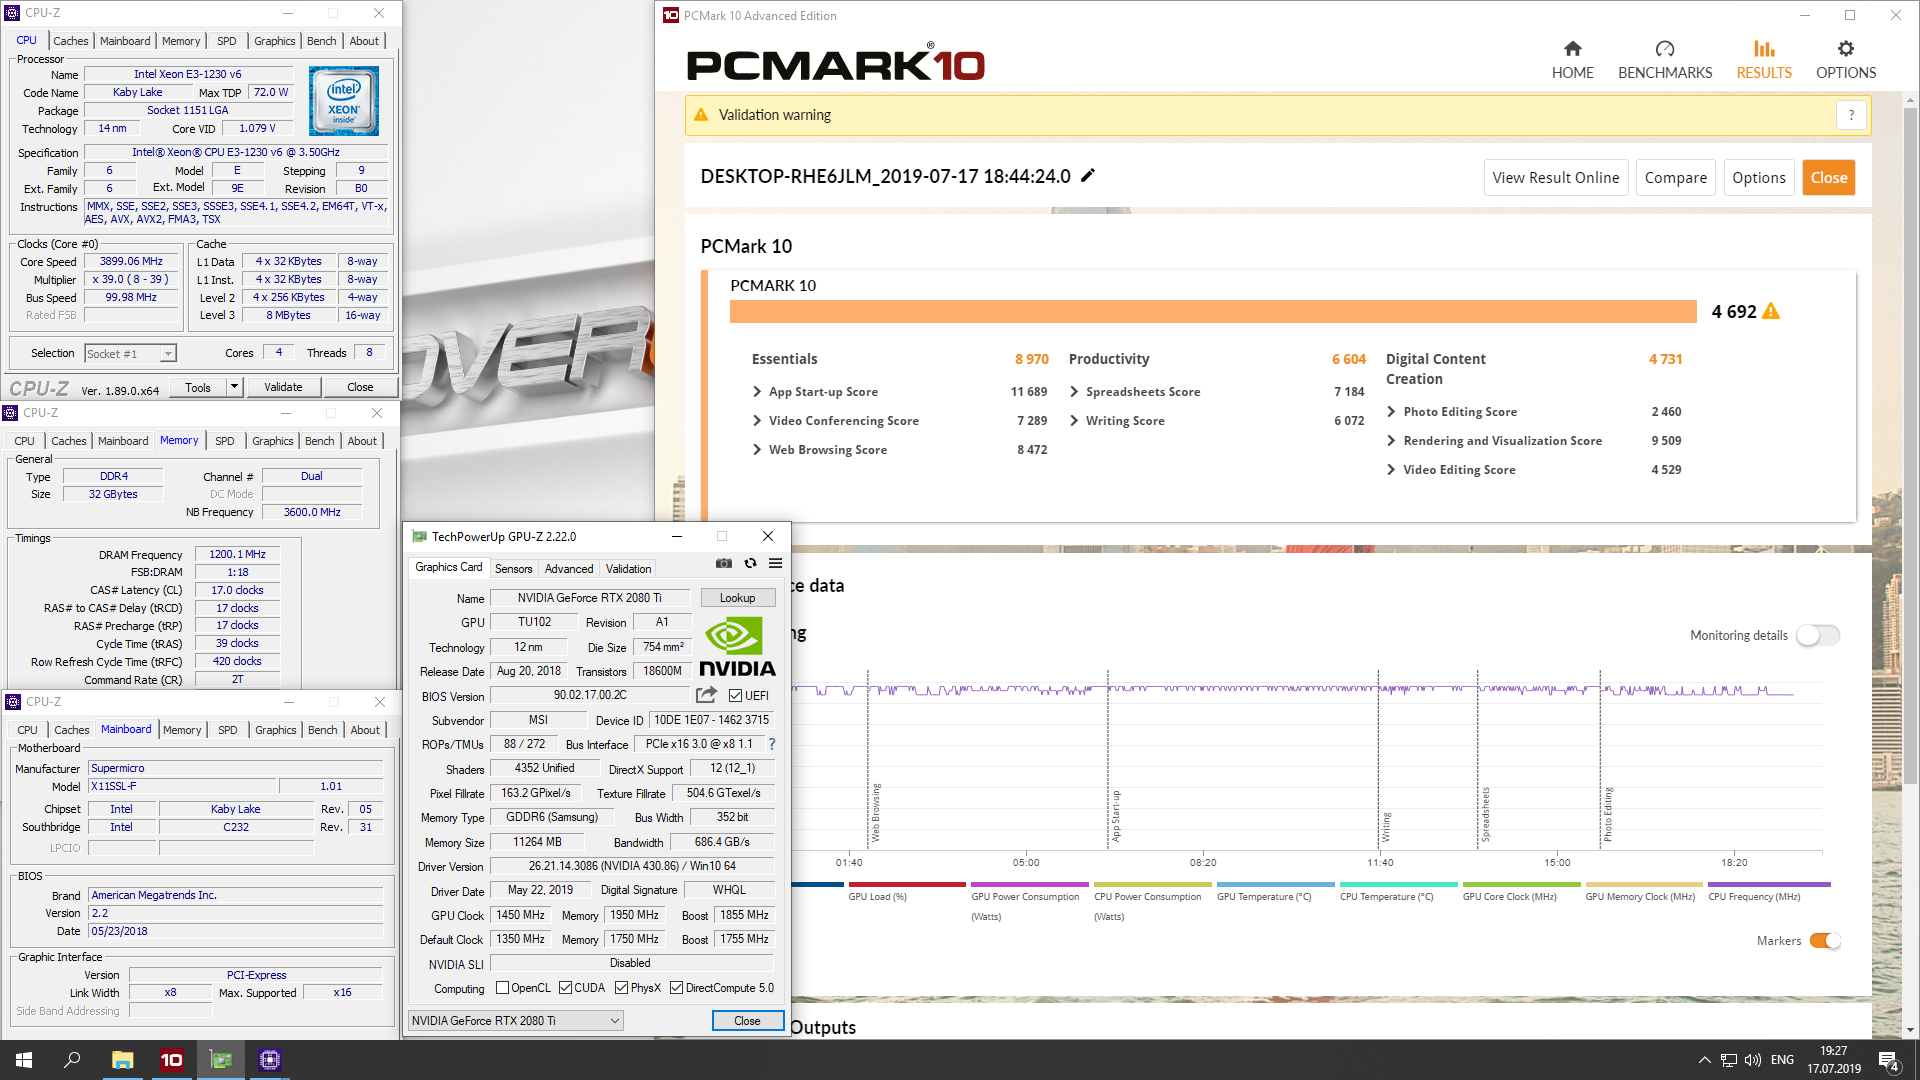Open the Validation tab in GPU-Z

click(x=628, y=568)
